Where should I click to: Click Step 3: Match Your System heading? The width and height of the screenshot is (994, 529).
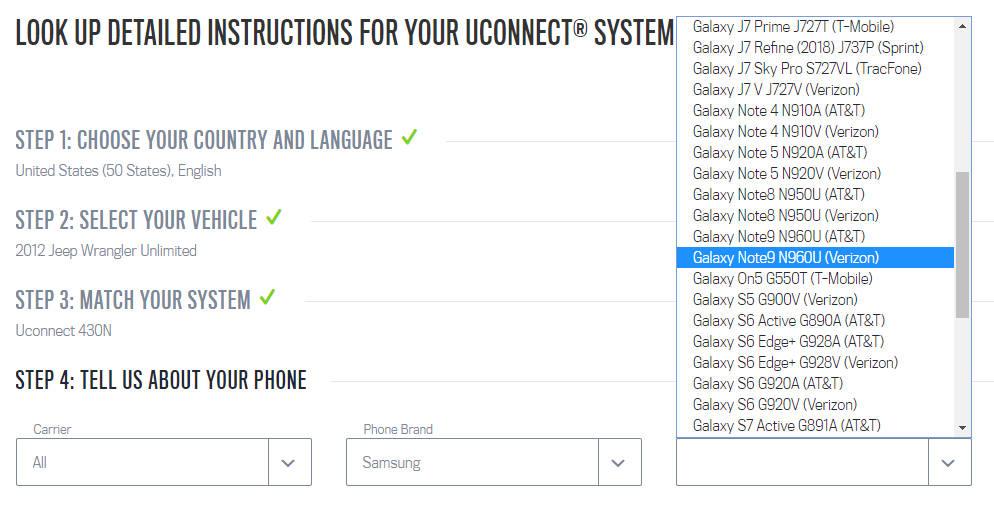click(133, 299)
